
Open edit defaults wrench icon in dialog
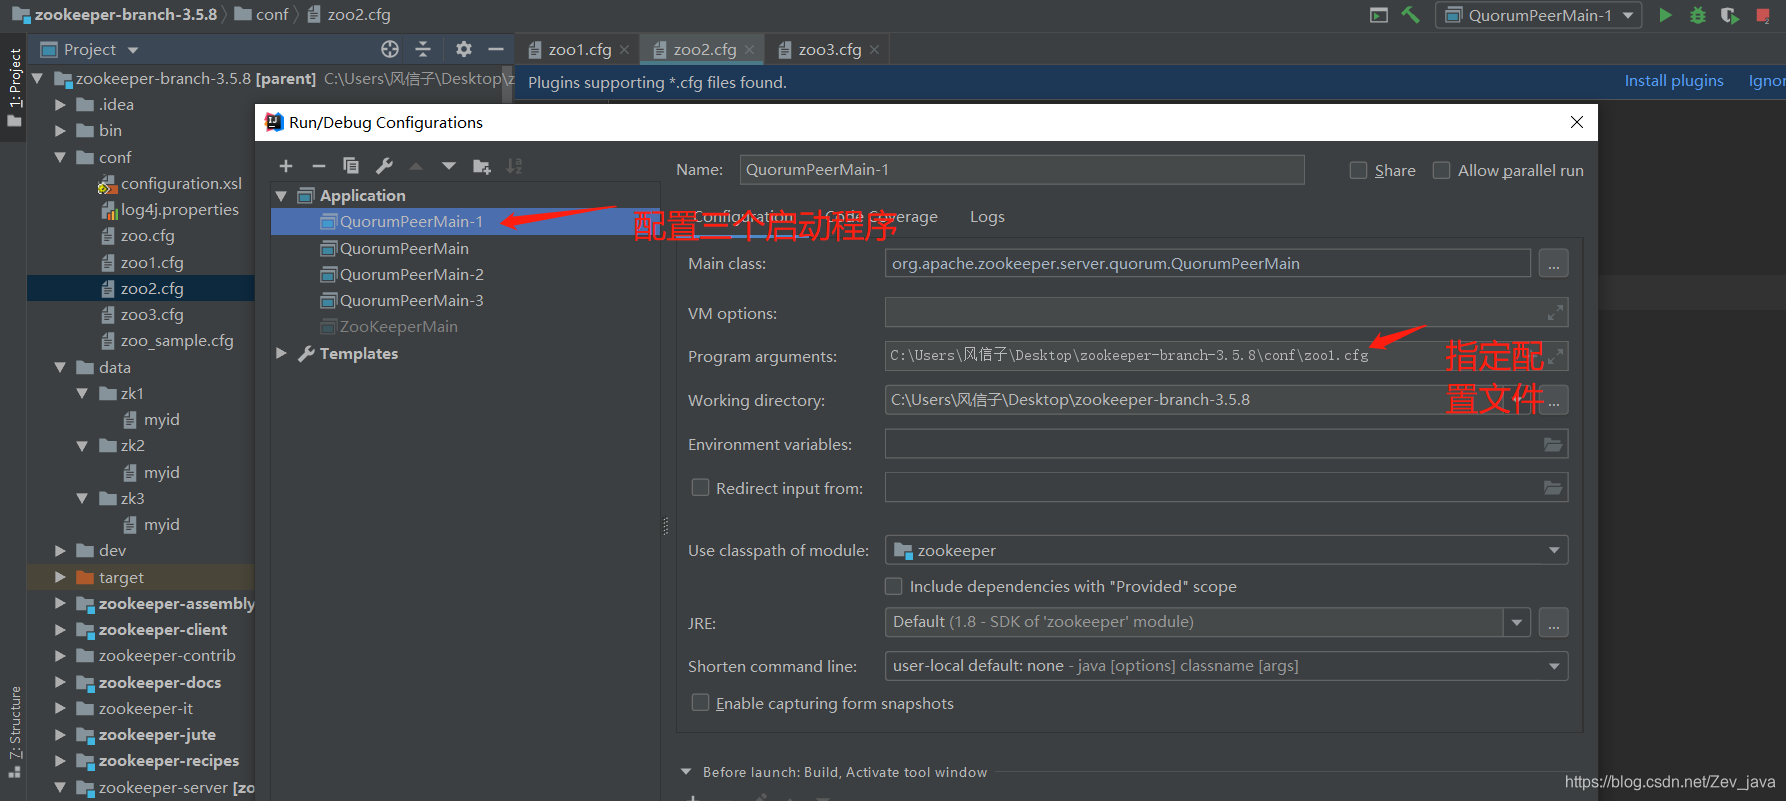tap(384, 166)
